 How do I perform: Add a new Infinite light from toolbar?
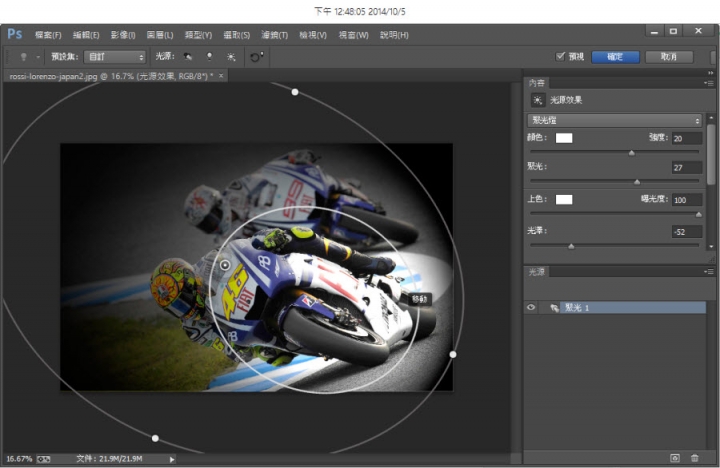pos(231,57)
